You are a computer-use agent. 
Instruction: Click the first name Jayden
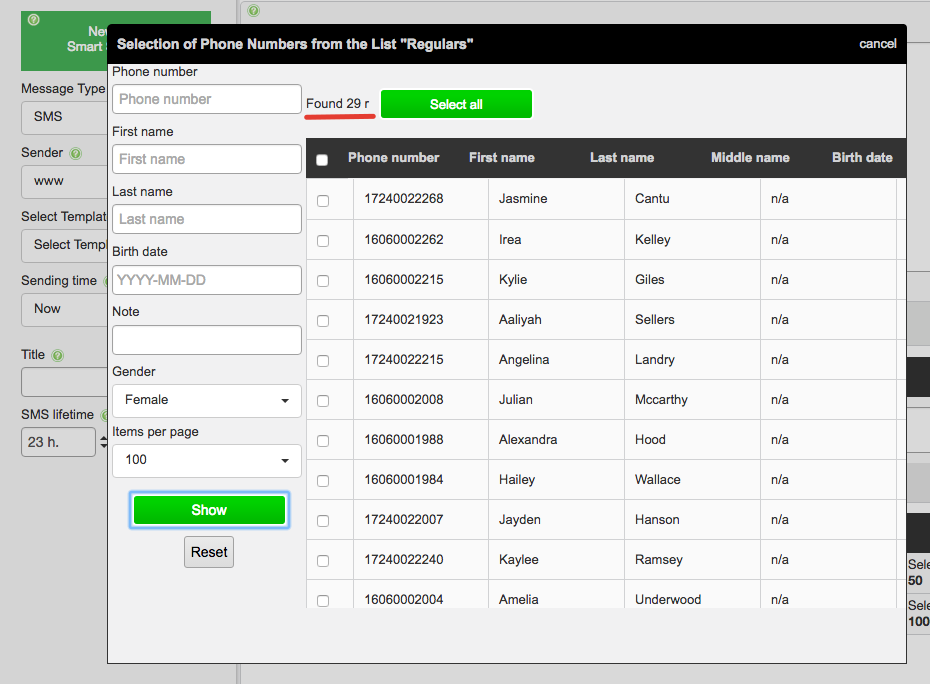point(520,520)
